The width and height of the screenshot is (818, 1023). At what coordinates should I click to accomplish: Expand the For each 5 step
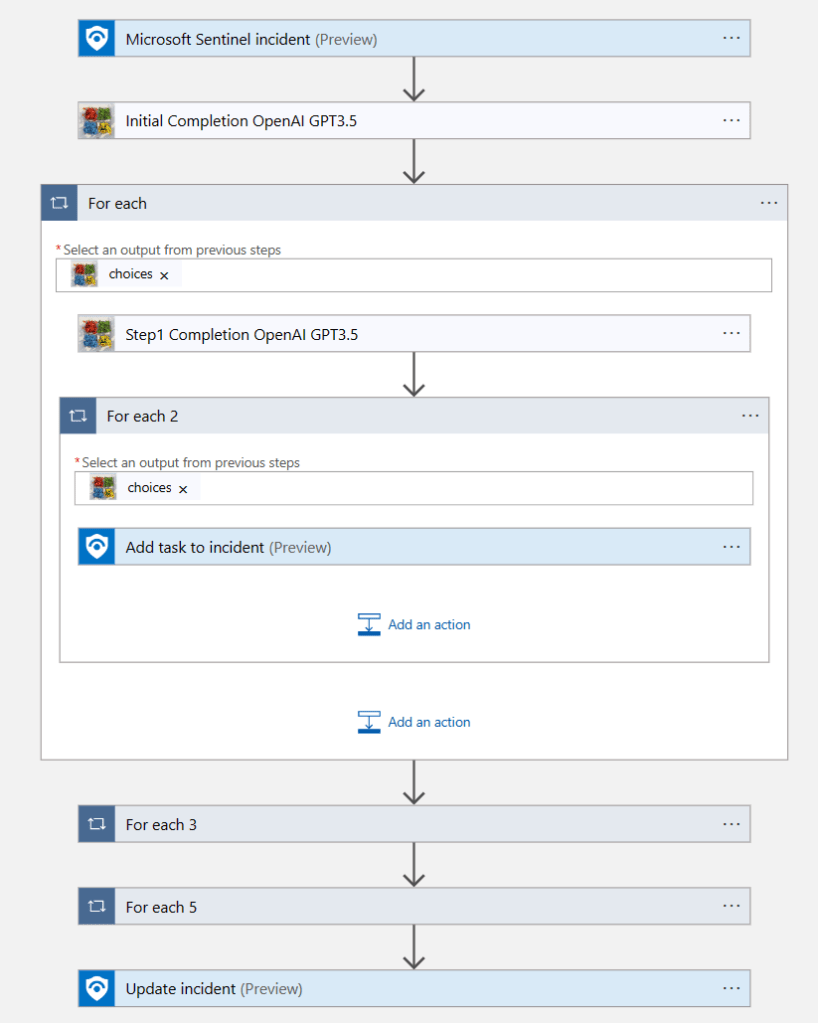pos(400,907)
